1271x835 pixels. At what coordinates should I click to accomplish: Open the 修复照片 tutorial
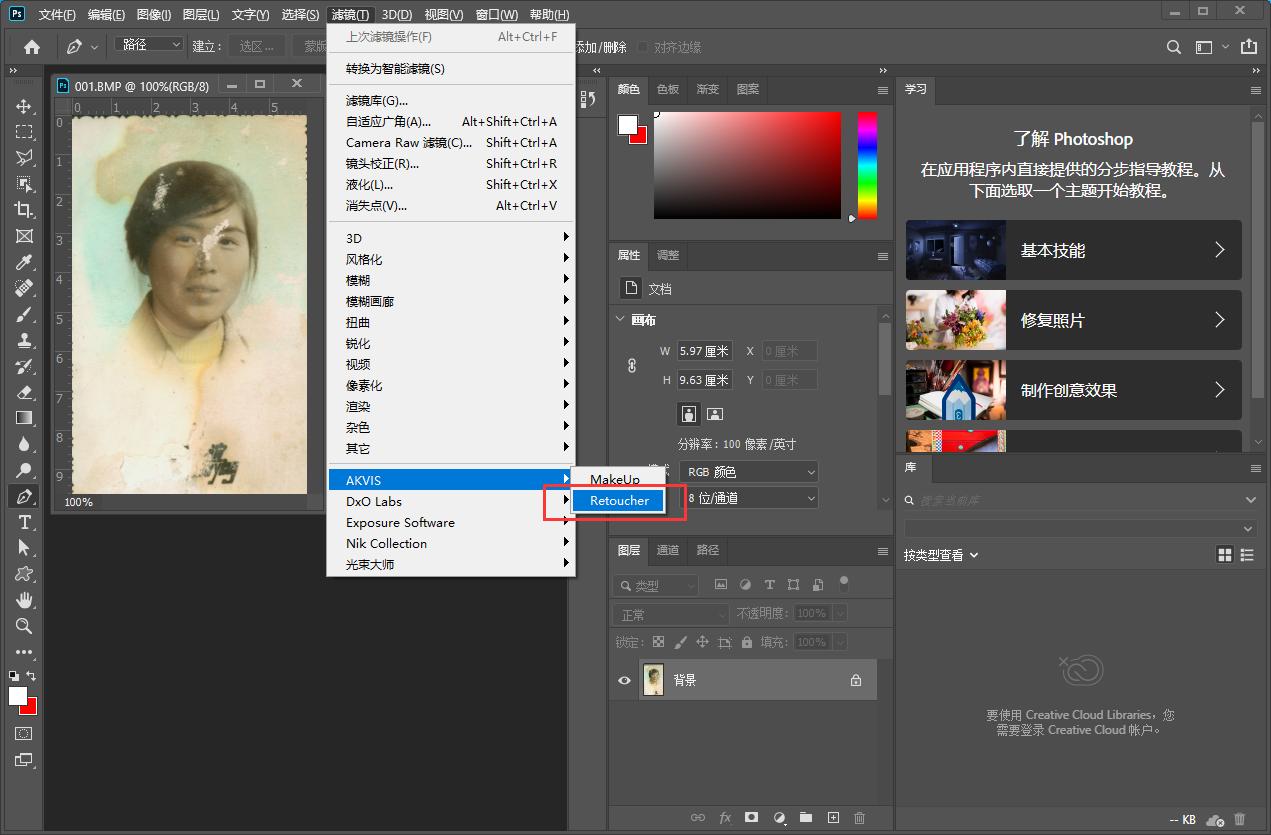coord(1073,320)
